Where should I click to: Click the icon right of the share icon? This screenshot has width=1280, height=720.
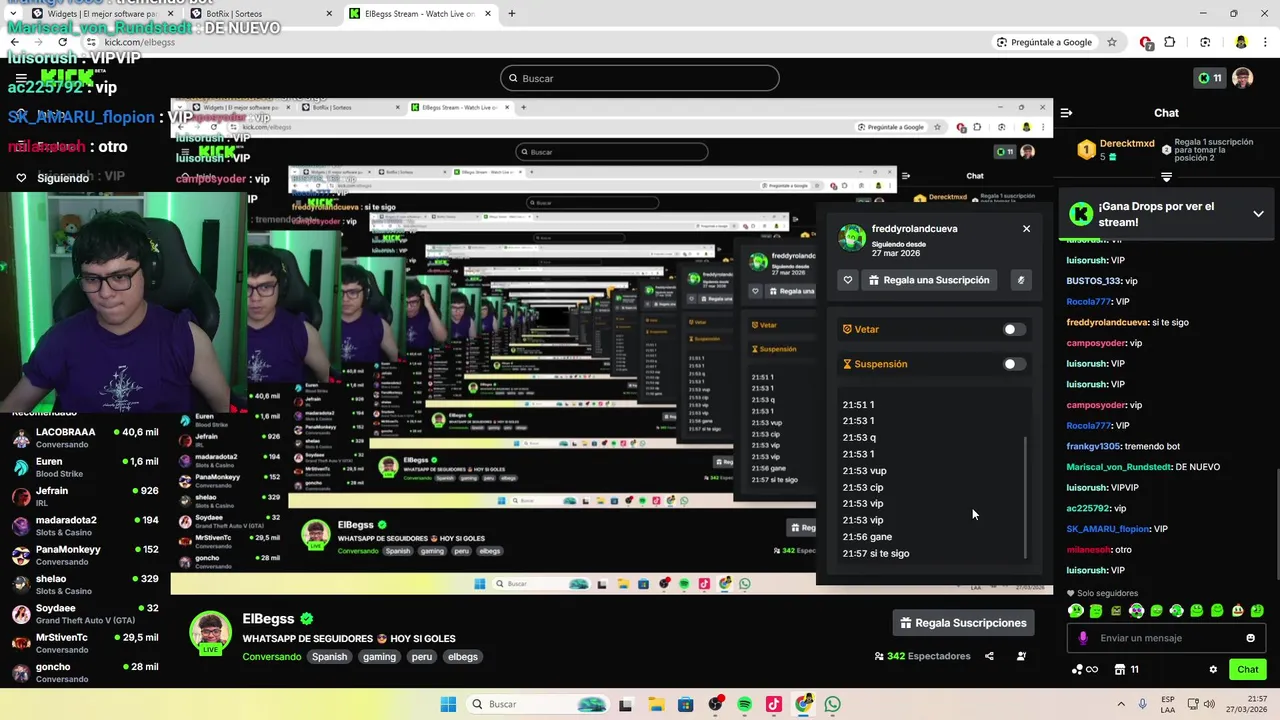1021,656
